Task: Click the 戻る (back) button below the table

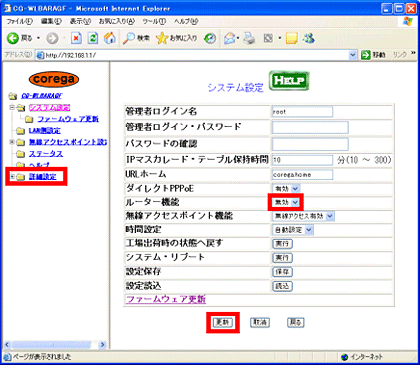Action: (x=296, y=322)
